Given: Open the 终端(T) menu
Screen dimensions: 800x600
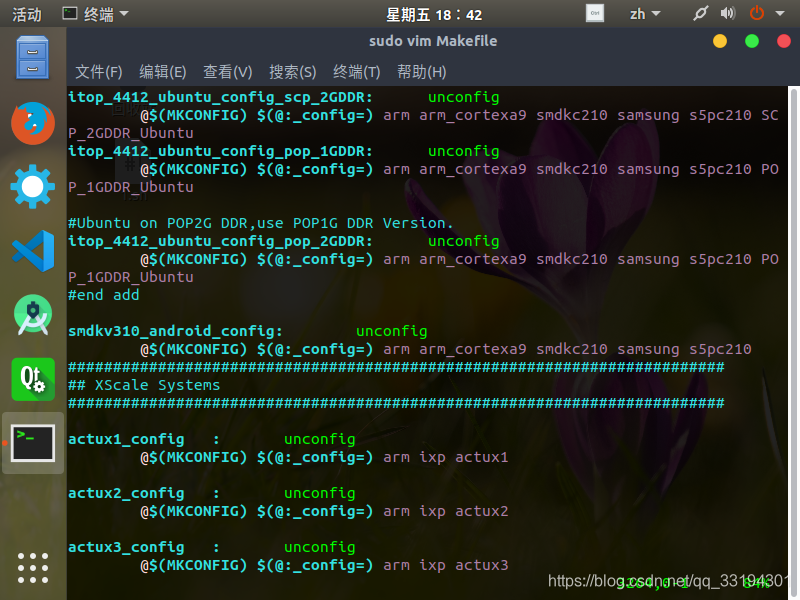Looking at the screenshot, I should [357, 72].
